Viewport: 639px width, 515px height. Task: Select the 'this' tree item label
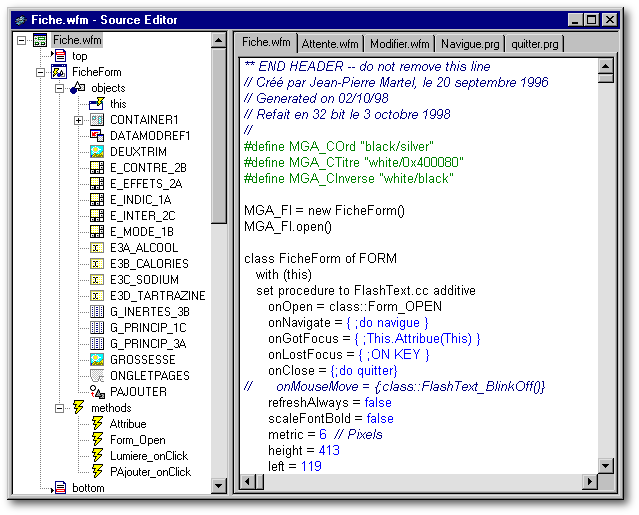[118, 104]
